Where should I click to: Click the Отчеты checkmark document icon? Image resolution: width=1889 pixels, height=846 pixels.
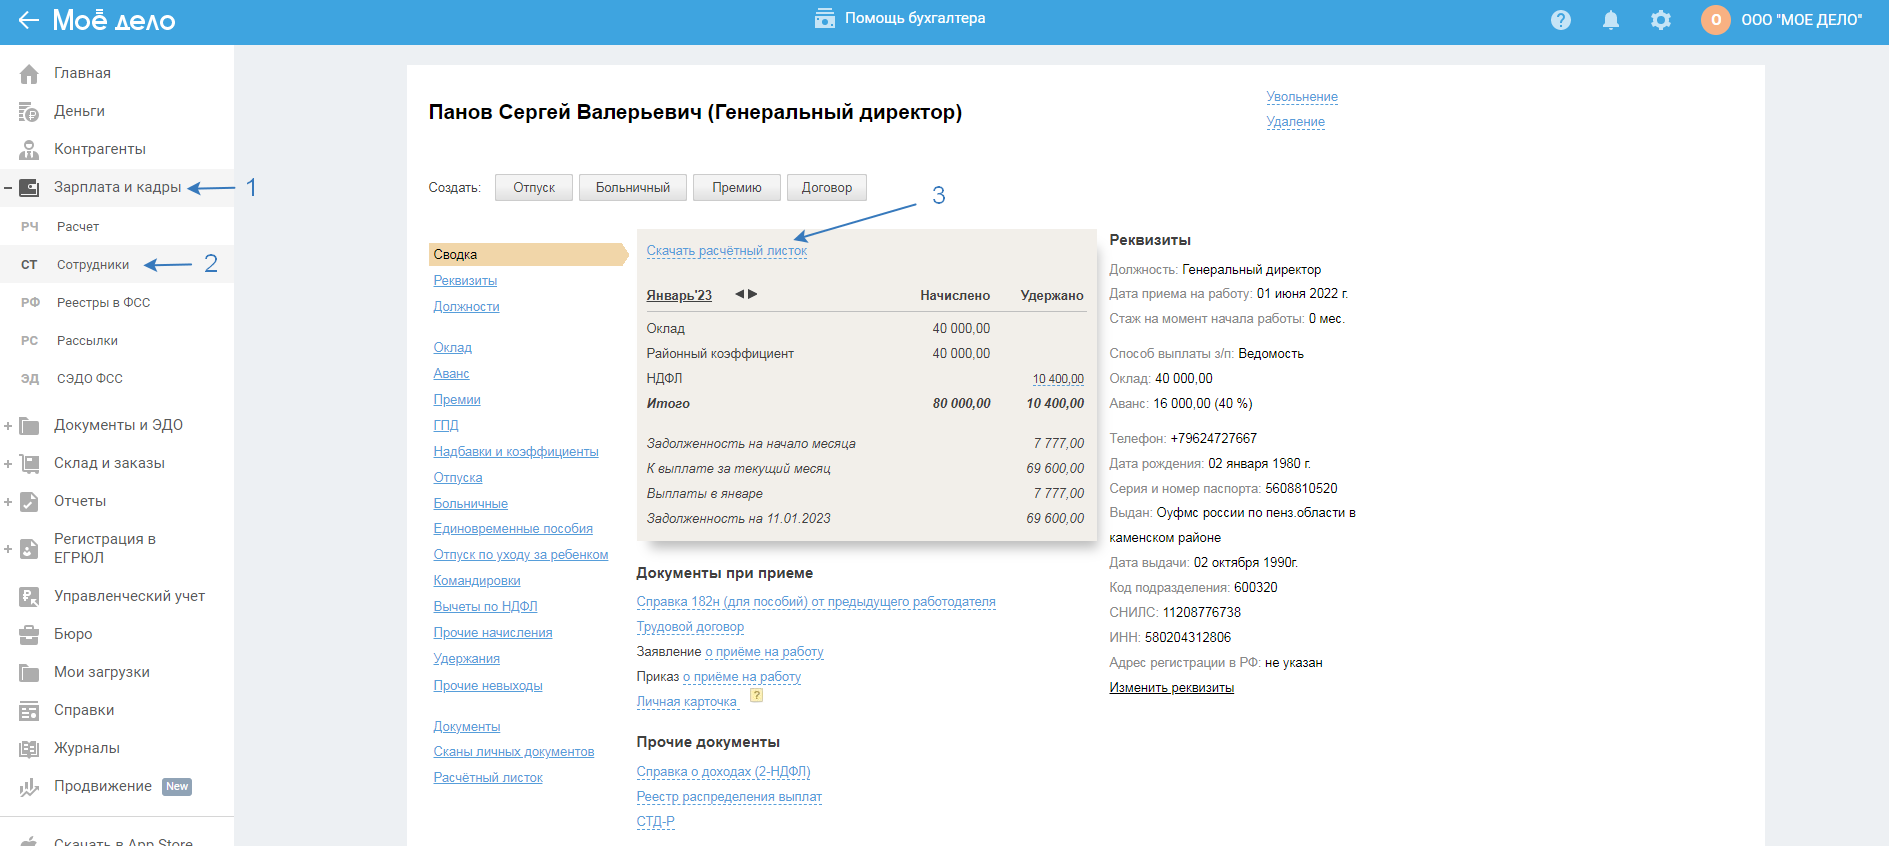[x=29, y=502]
